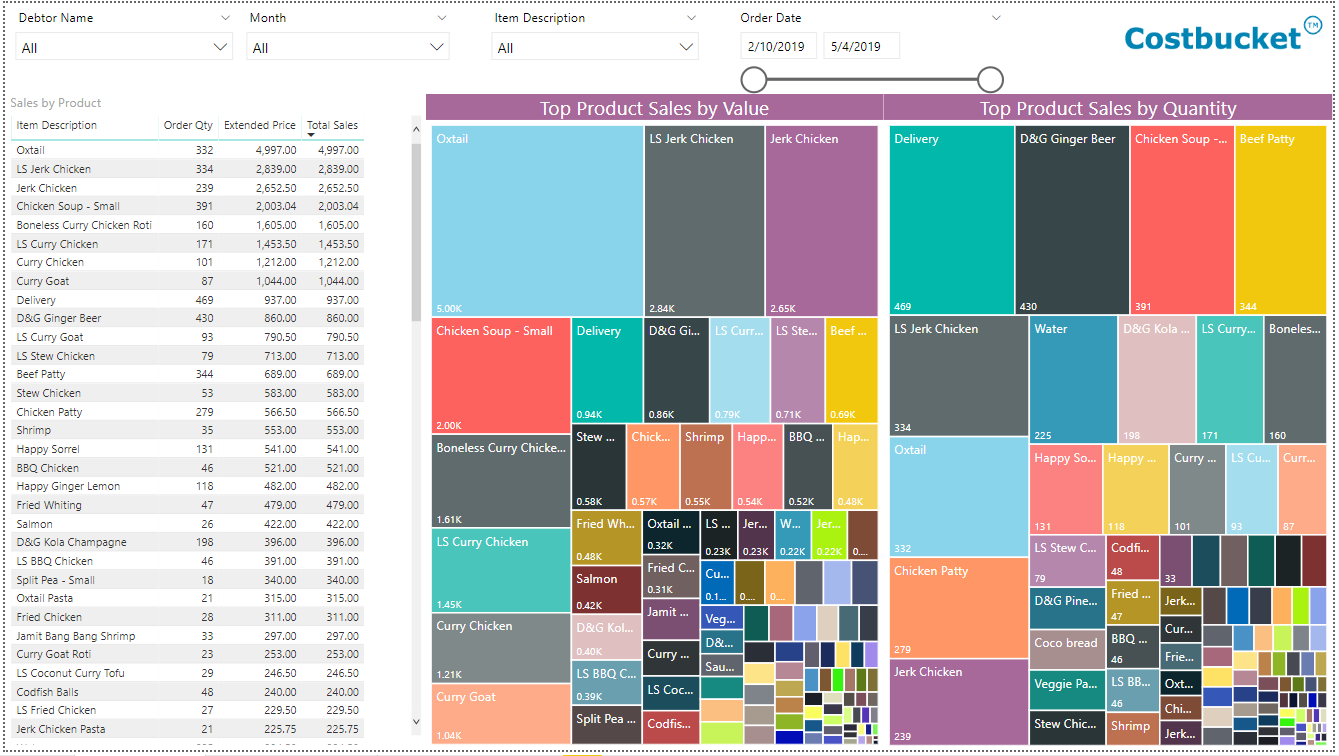Expand the Month slicer header chevron

click(x=442, y=18)
